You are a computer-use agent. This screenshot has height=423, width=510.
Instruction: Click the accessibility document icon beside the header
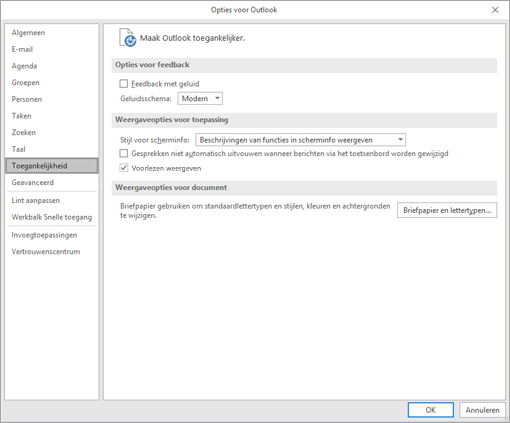point(128,37)
